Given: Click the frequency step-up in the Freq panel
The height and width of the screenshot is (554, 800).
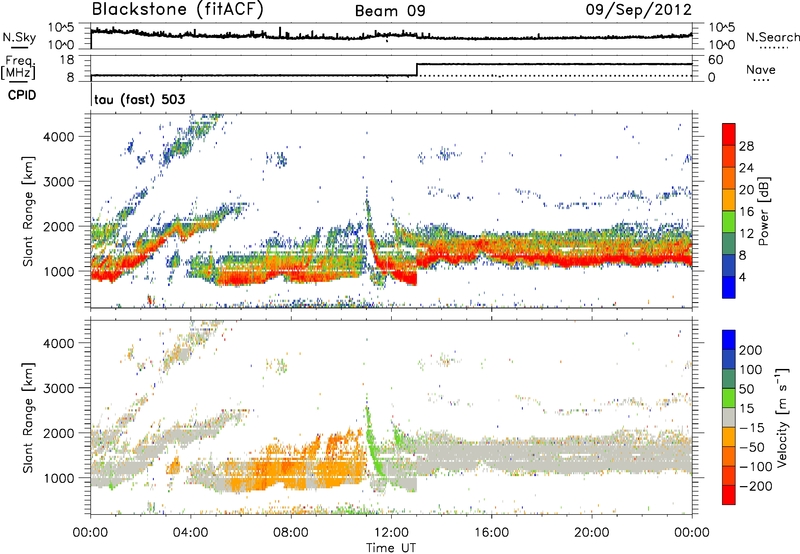Looking at the screenshot, I should 417,70.
